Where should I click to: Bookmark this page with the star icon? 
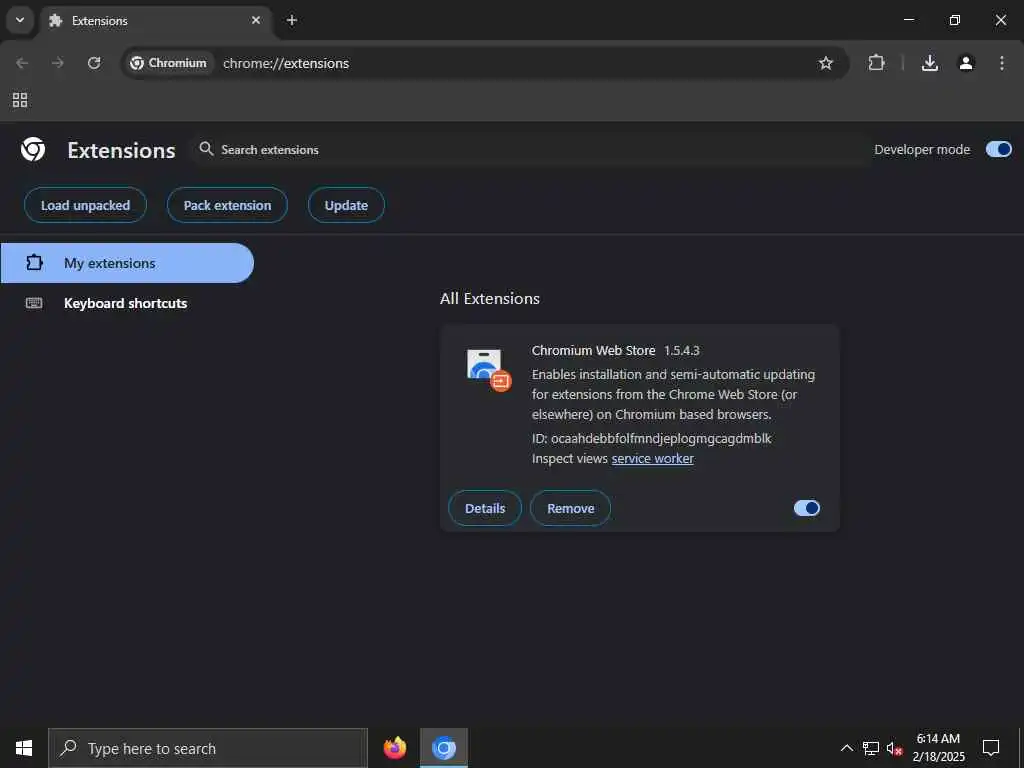pos(825,63)
